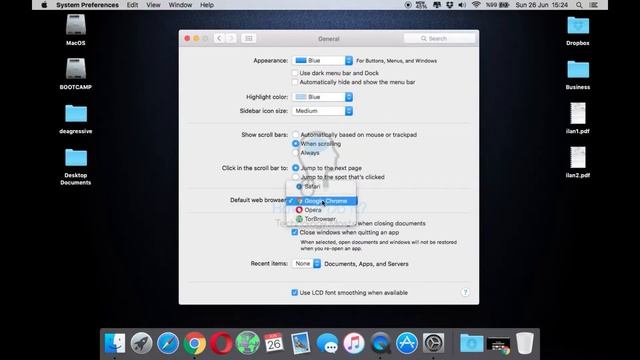Screen dimensions: 640x360
Task: Click the Dropbox menu bar icon
Action: (449, 5)
